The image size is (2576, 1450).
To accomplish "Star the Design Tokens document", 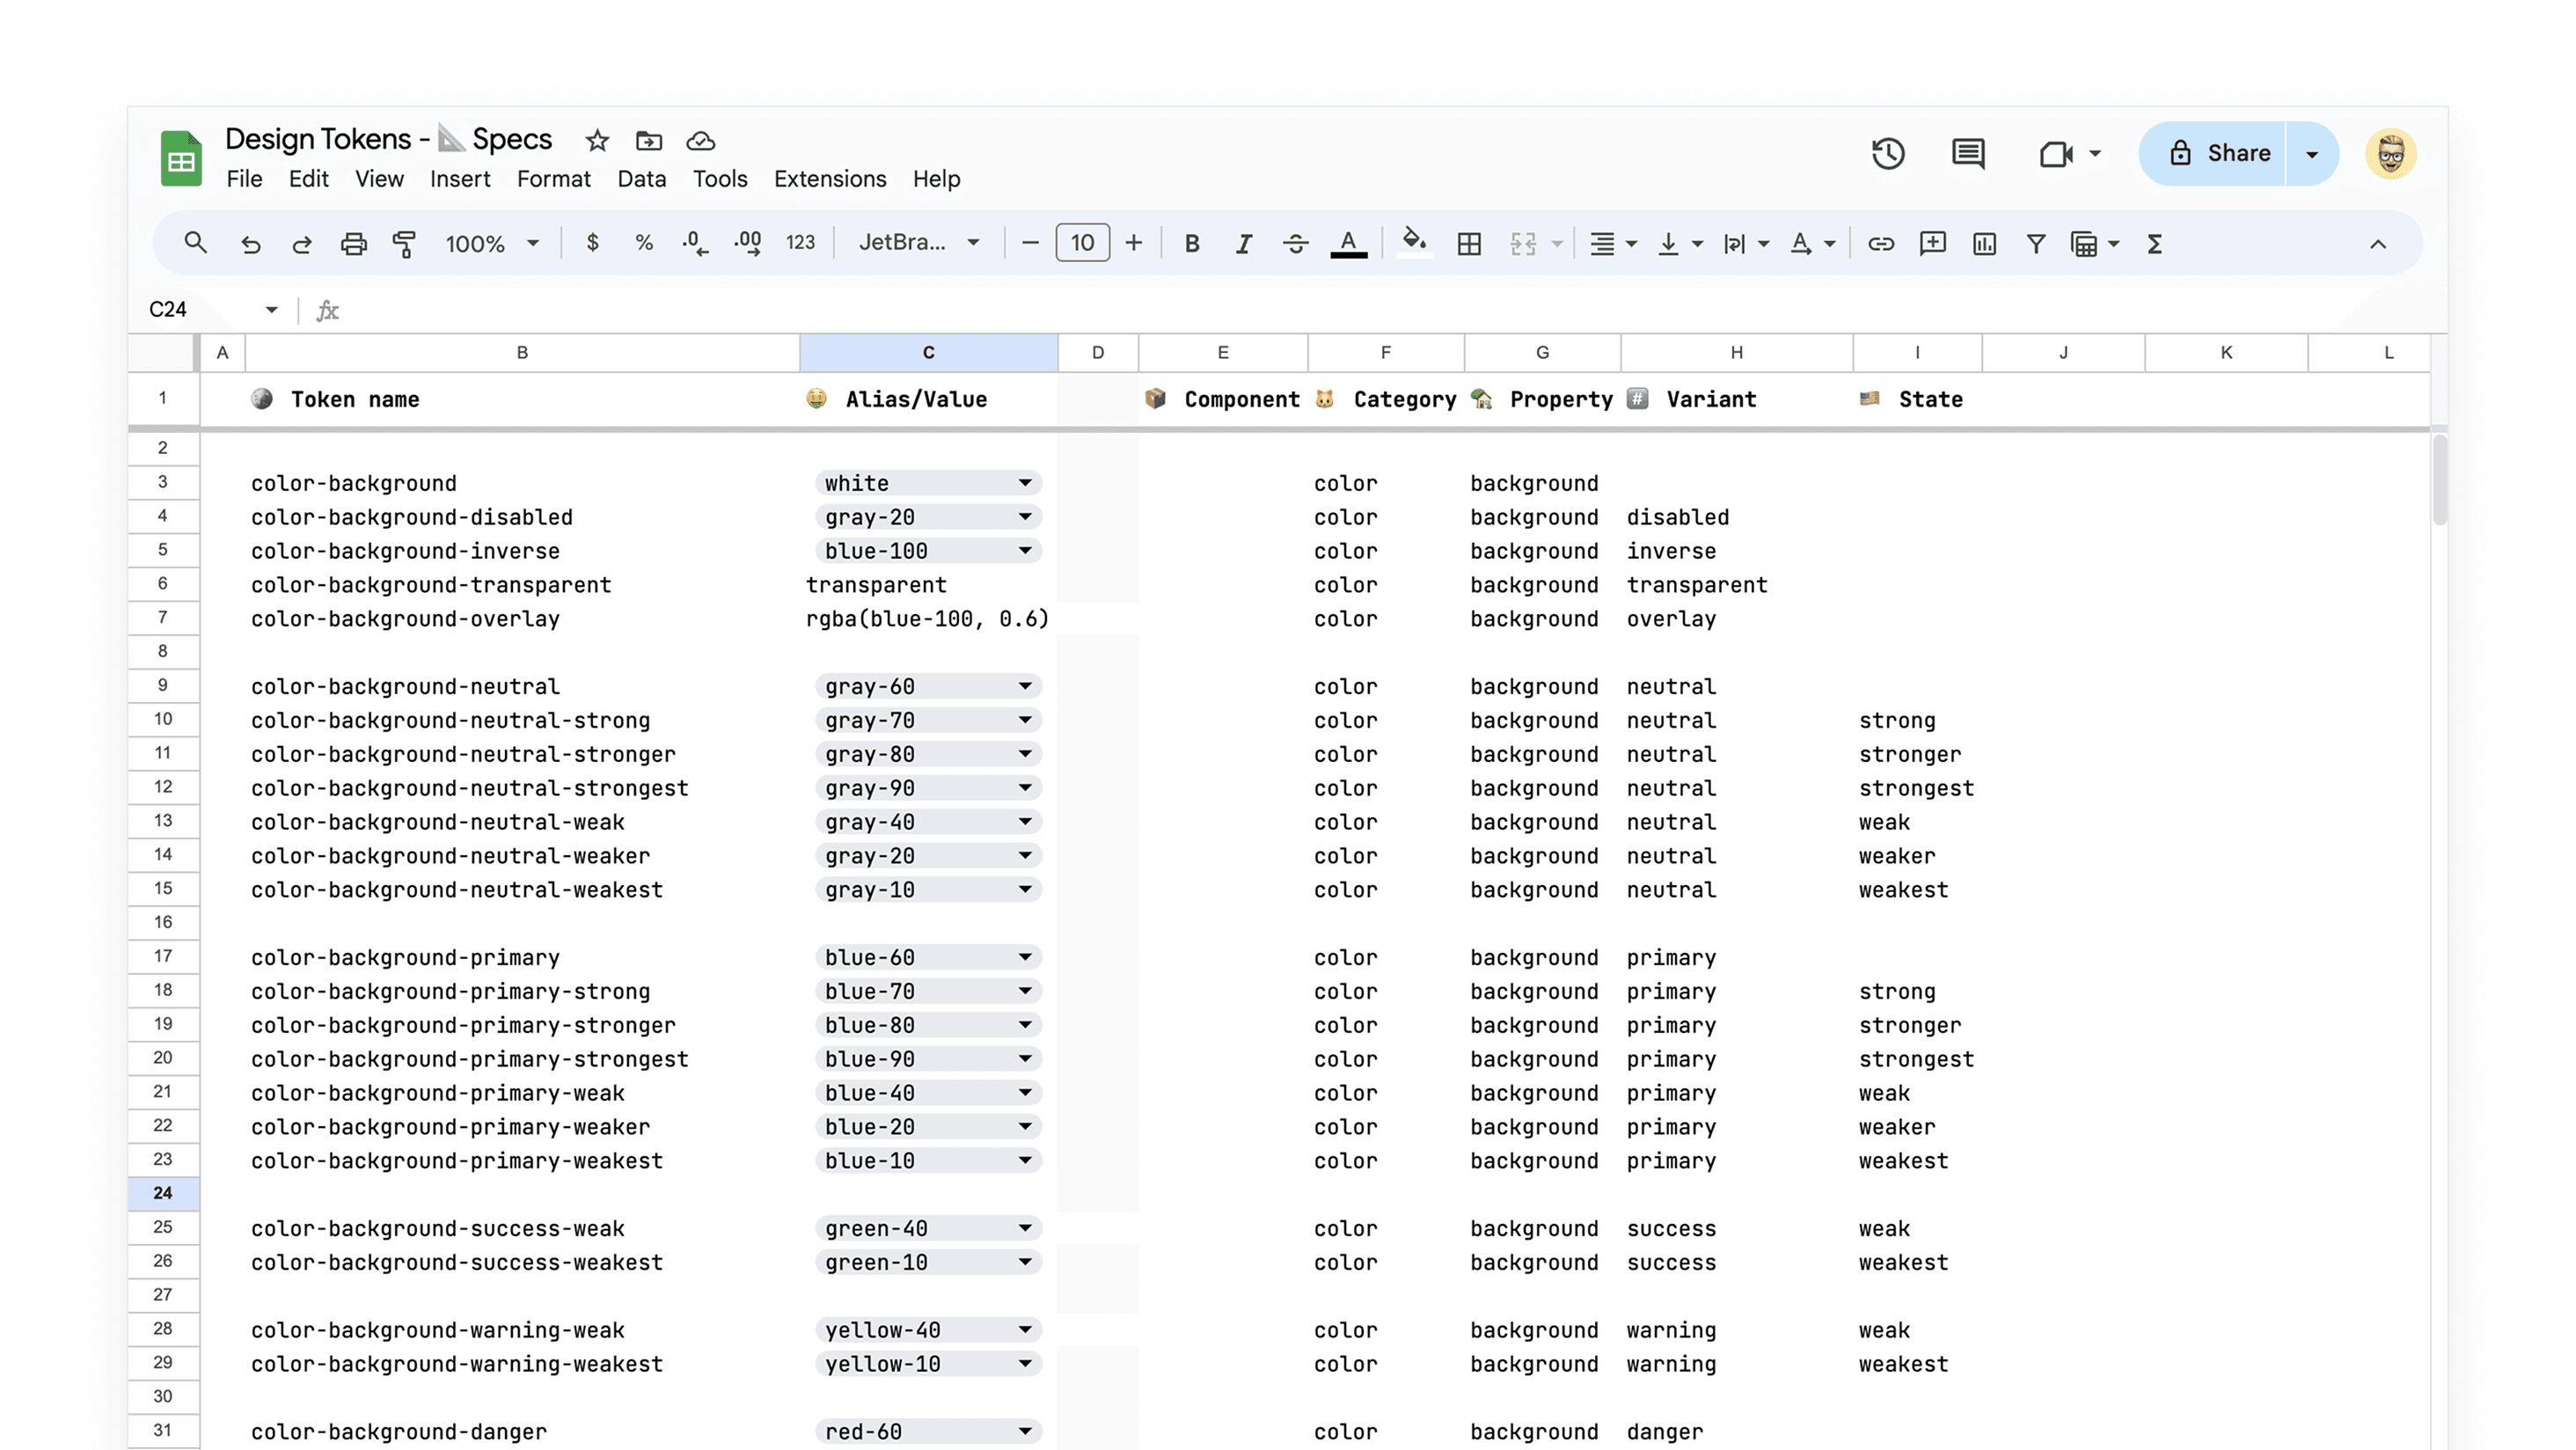I will tap(597, 141).
